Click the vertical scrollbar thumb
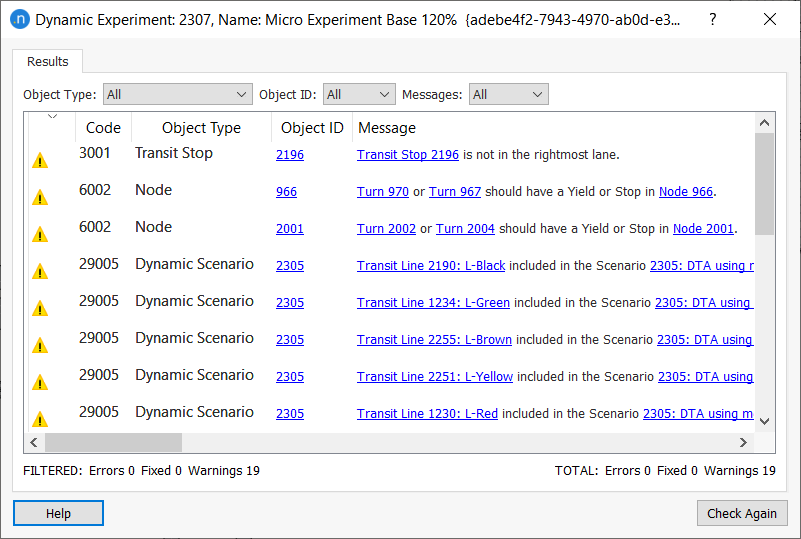 (x=764, y=184)
